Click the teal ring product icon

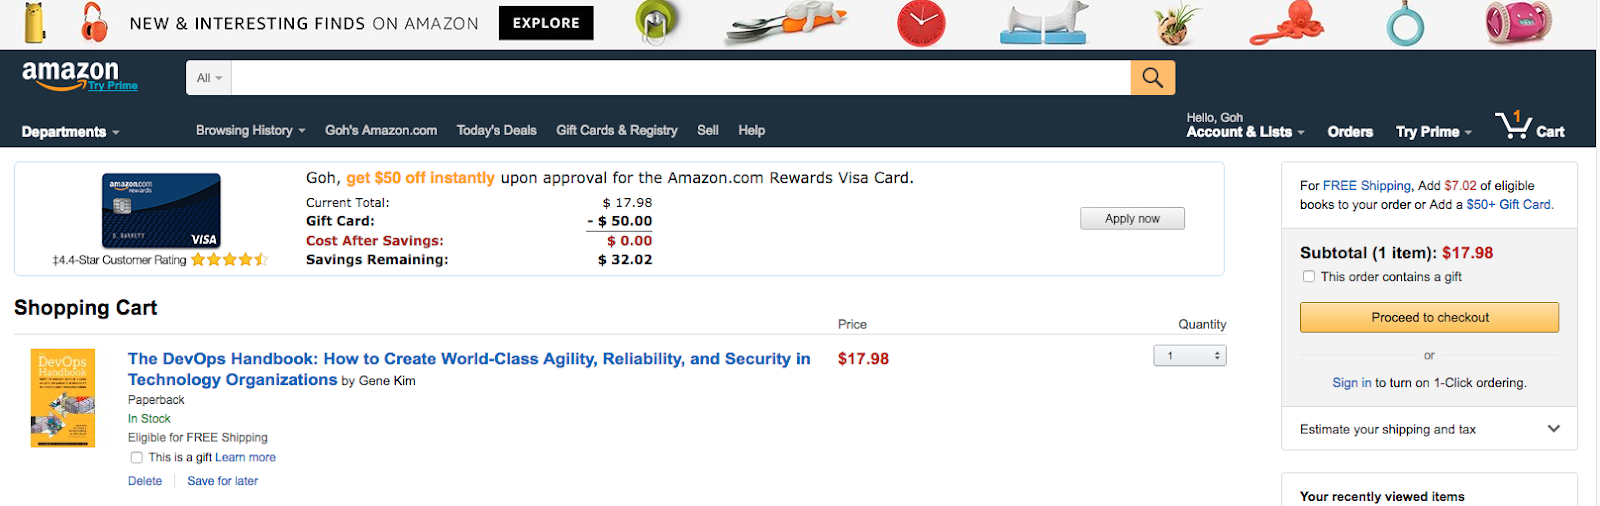click(1405, 25)
